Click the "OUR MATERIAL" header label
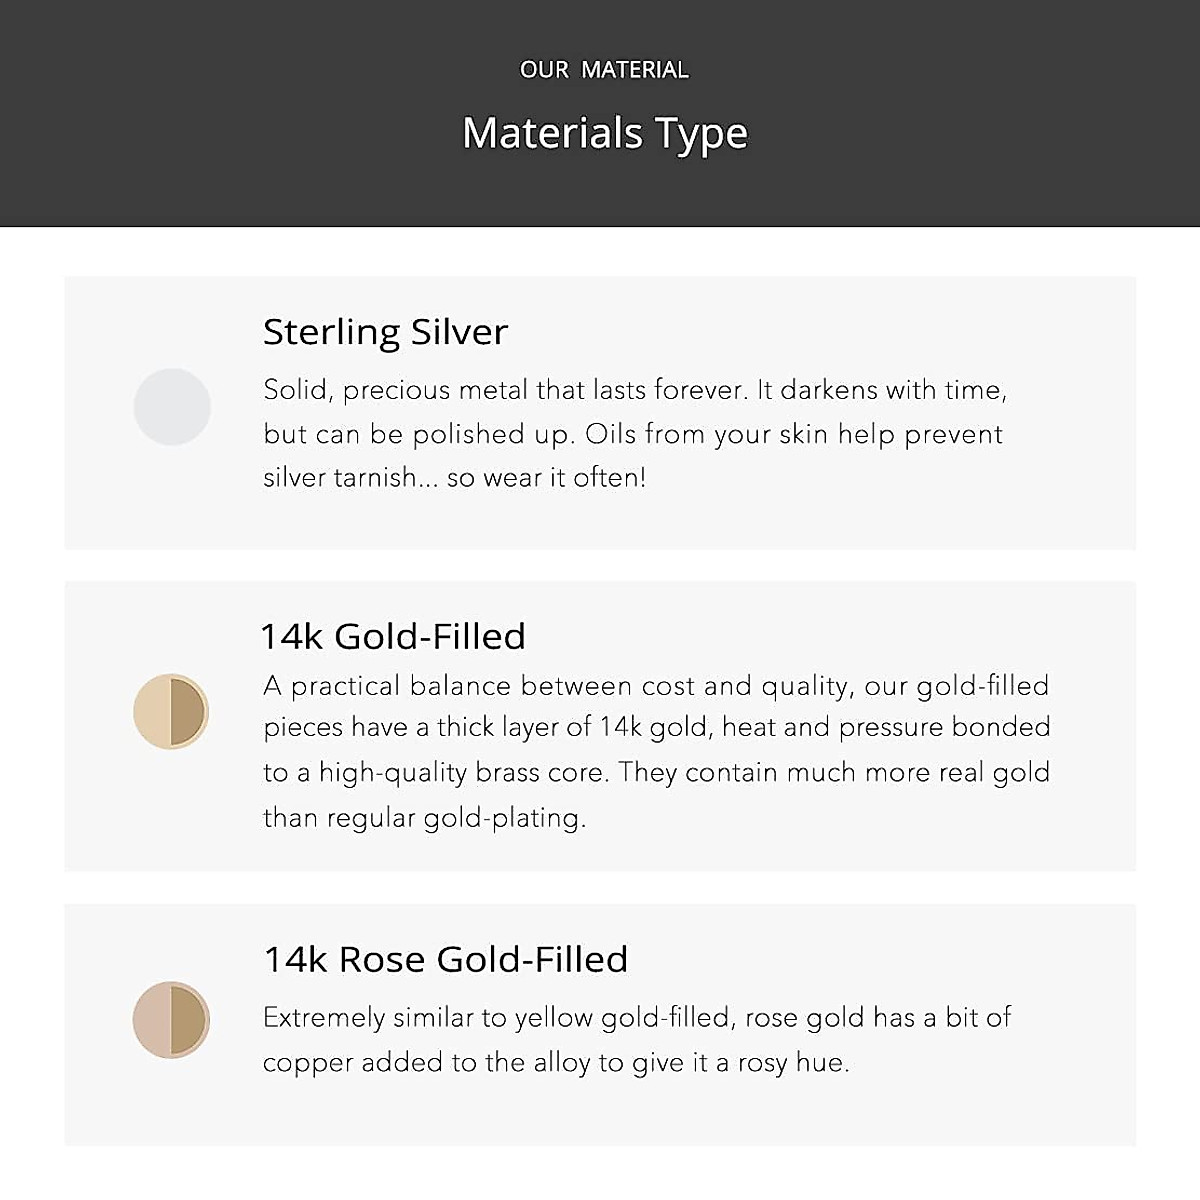 604,70
